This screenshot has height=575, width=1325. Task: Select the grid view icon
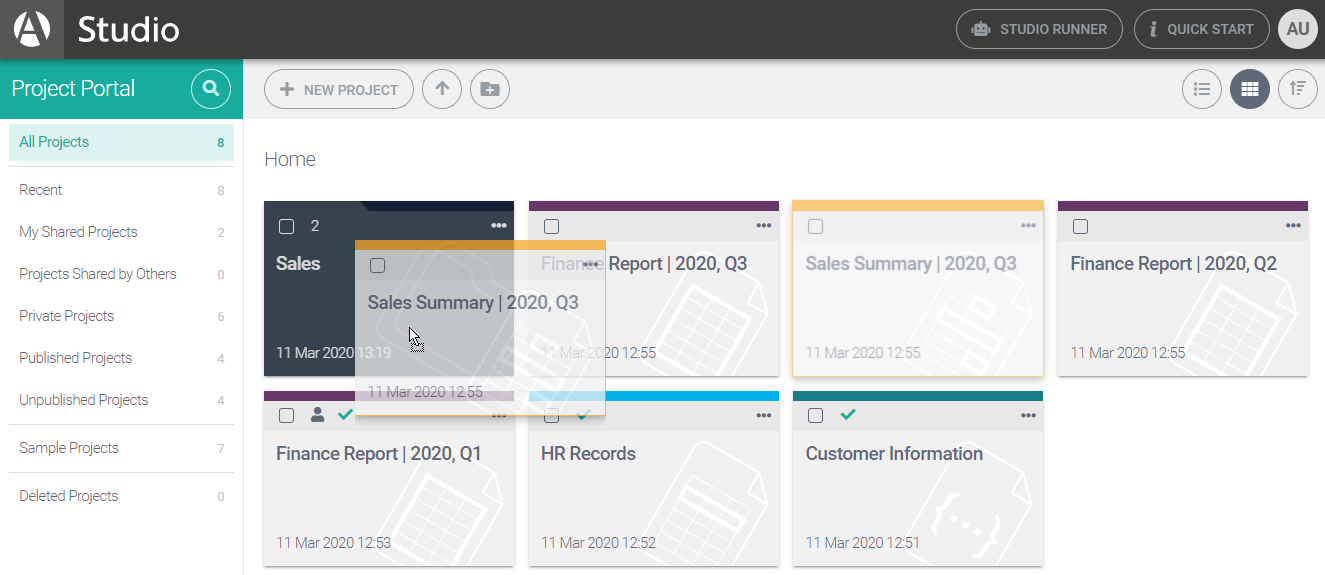pos(1249,89)
